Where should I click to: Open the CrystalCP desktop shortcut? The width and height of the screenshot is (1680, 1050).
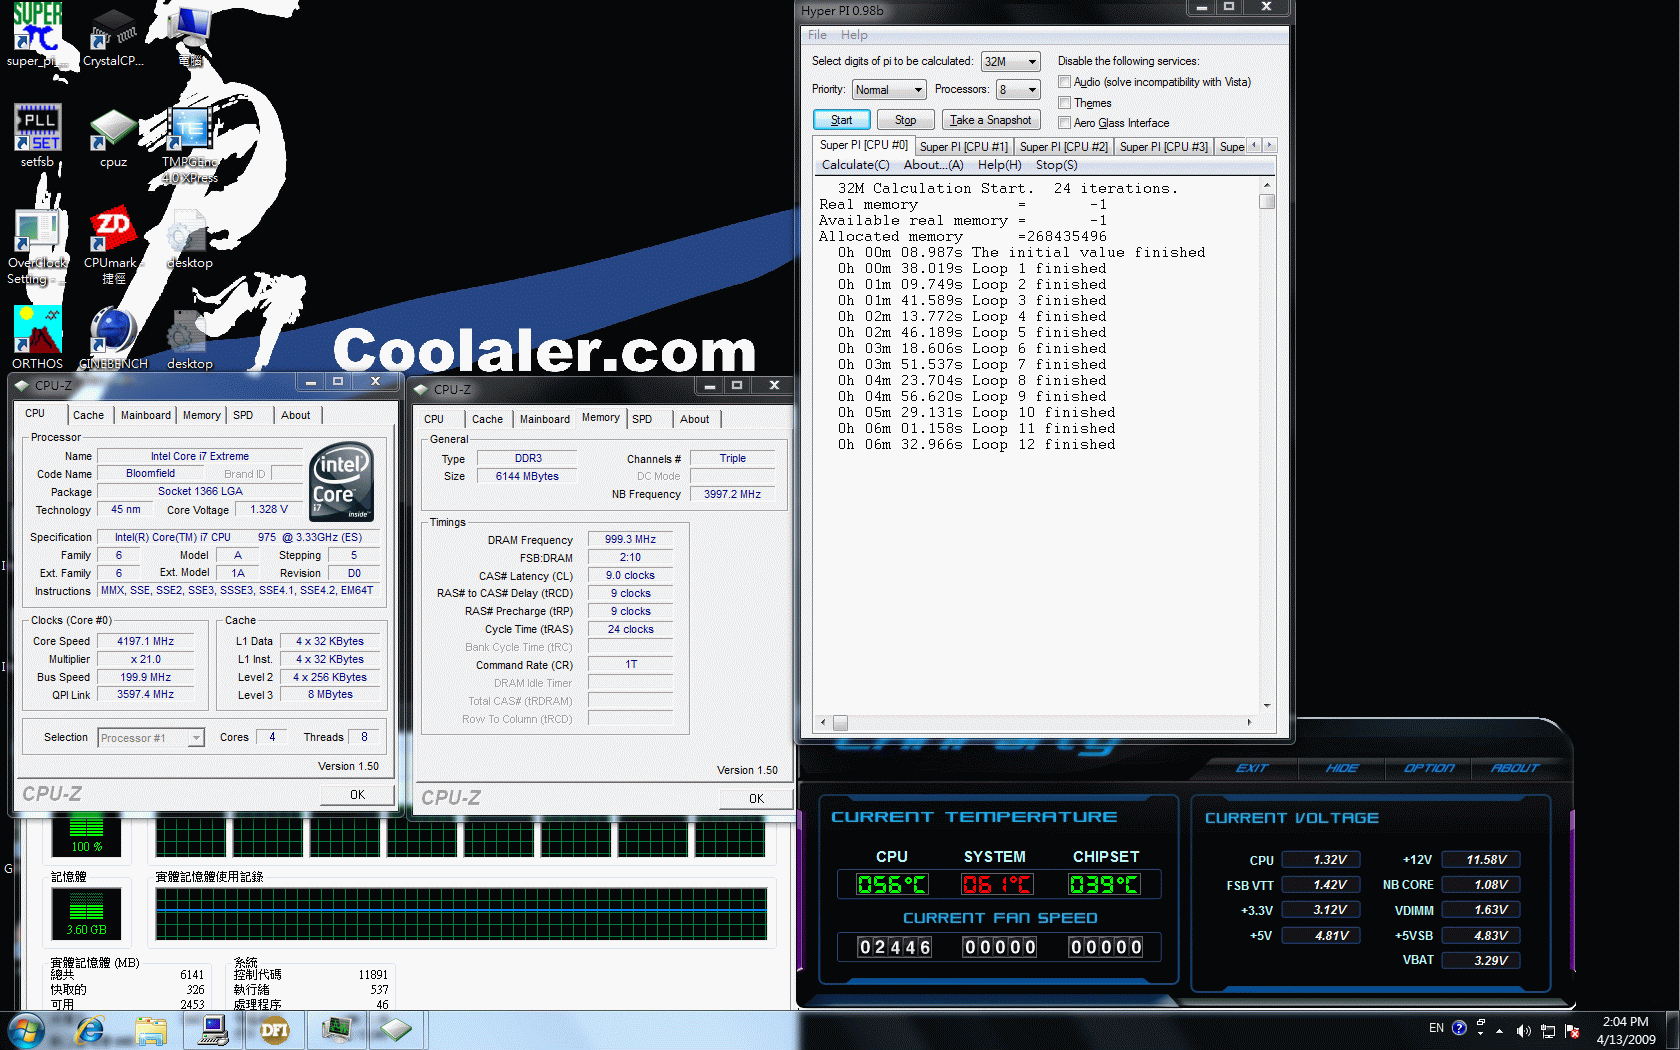(x=113, y=38)
